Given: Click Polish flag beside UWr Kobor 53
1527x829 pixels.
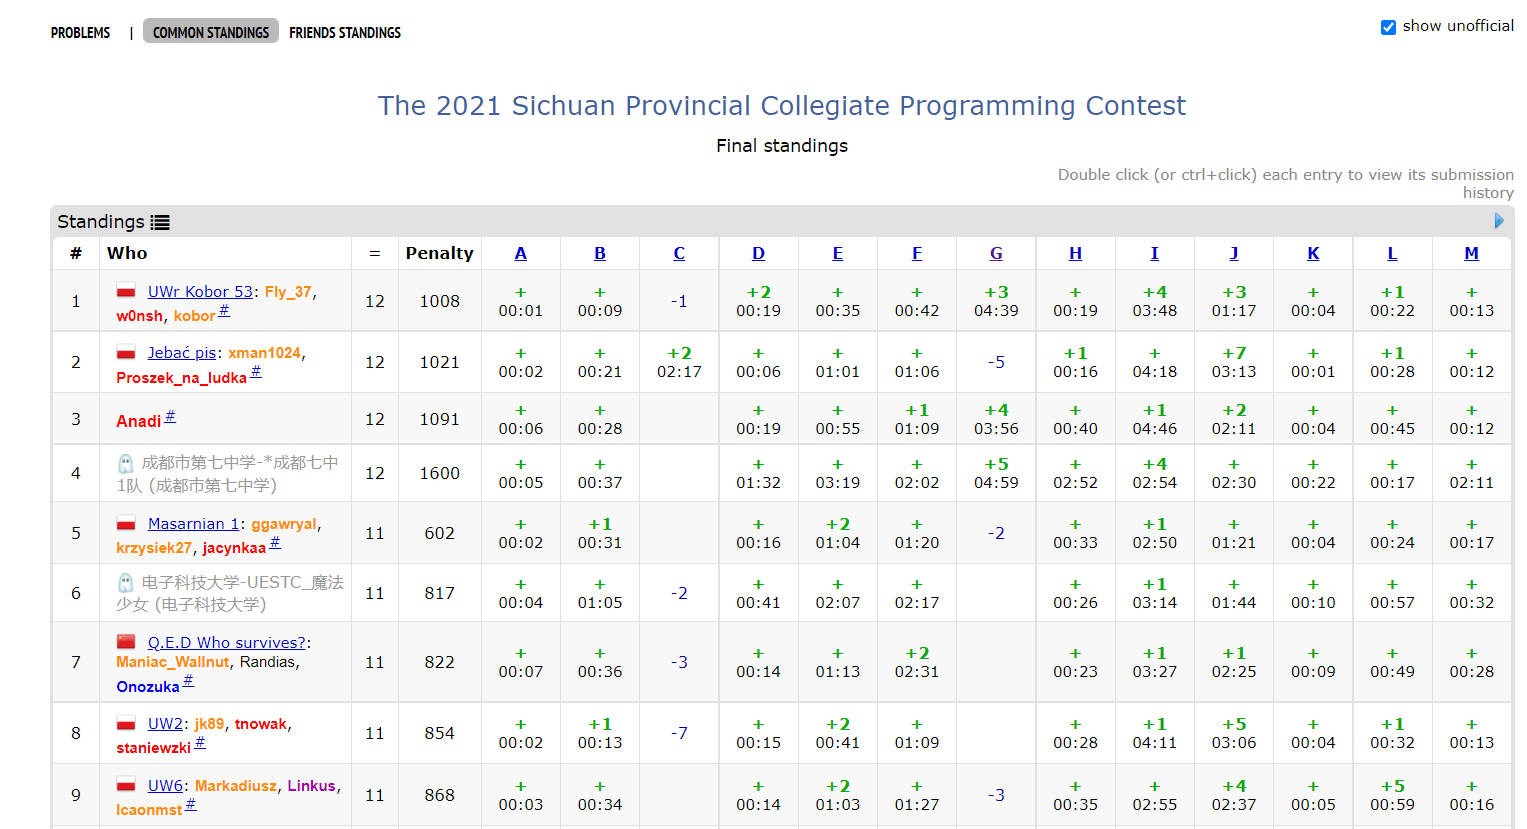Looking at the screenshot, I should click(126, 292).
